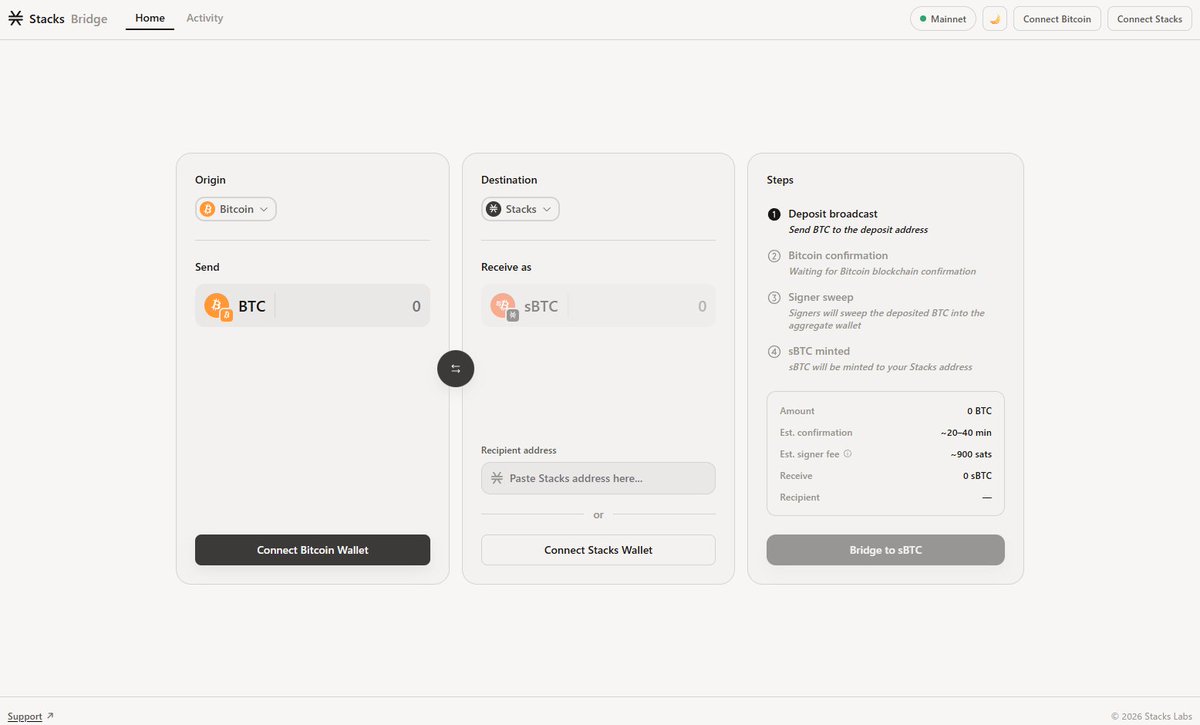Image resolution: width=1200 pixels, height=725 pixels.
Task: Click the 'Send BTC to the deposit address' text
Action: [858, 230]
